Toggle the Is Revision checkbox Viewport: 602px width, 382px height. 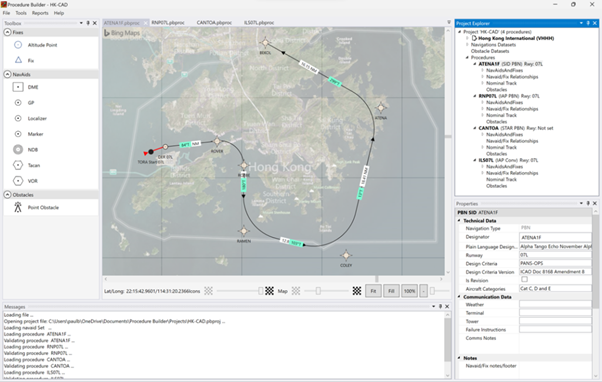click(x=524, y=279)
